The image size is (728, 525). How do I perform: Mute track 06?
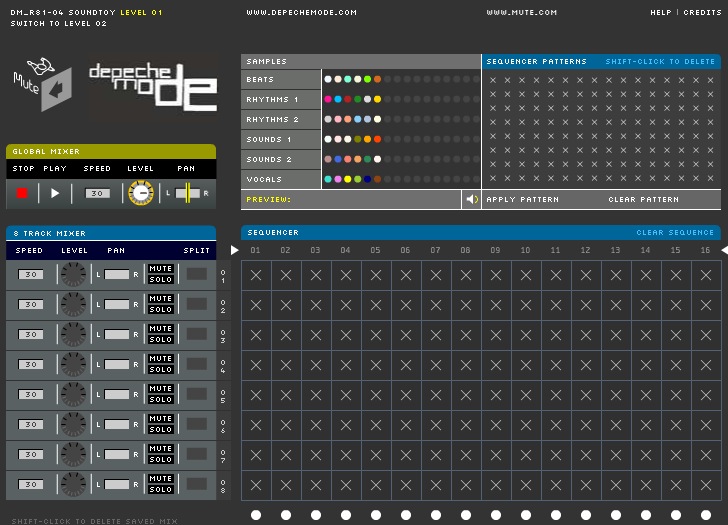point(161,419)
